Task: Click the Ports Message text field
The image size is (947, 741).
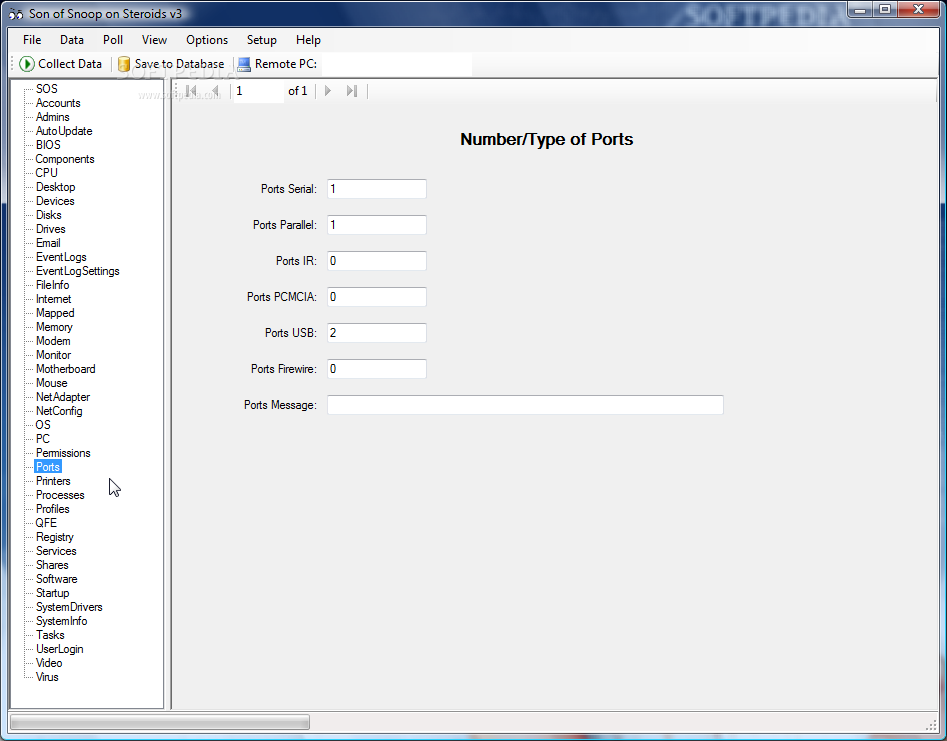Action: (x=525, y=405)
